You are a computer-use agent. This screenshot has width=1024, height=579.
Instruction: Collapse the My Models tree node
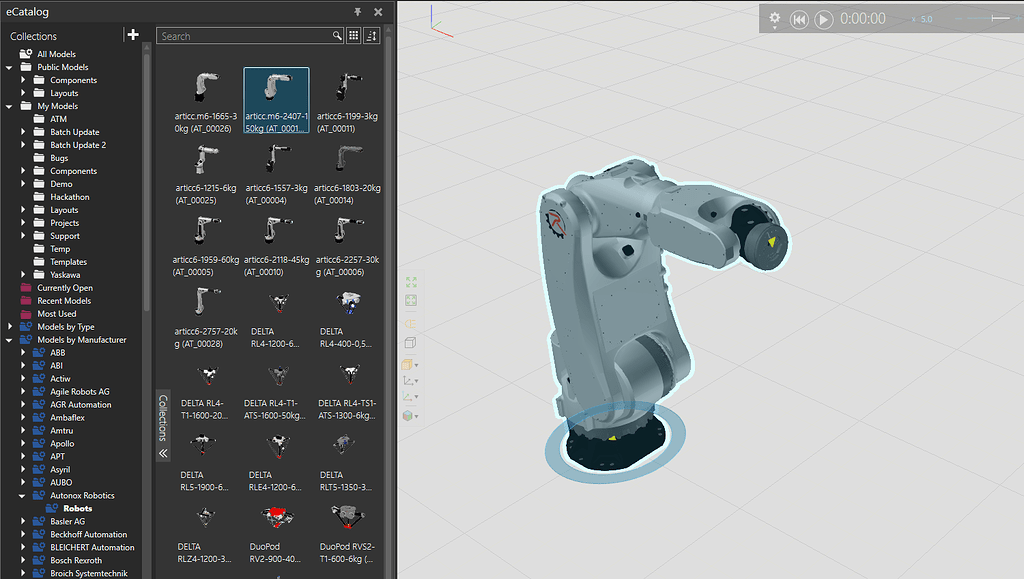pos(11,106)
